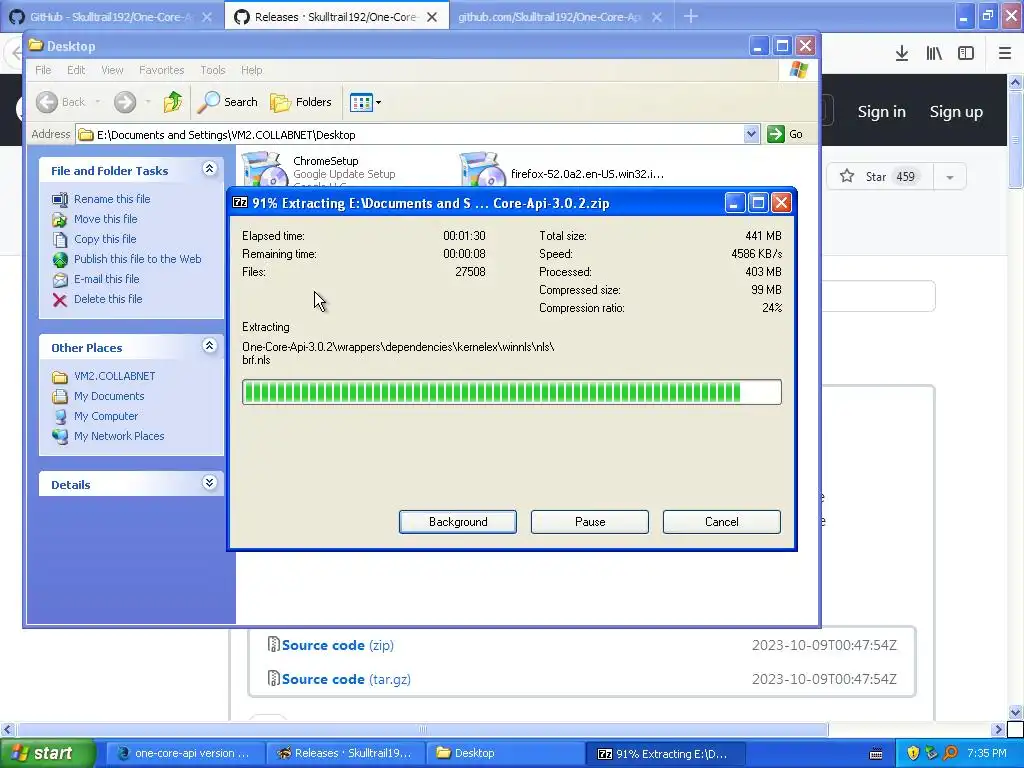Open the Favorites menu
The height and width of the screenshot is (768, 1024).
[x=161, y=70]
